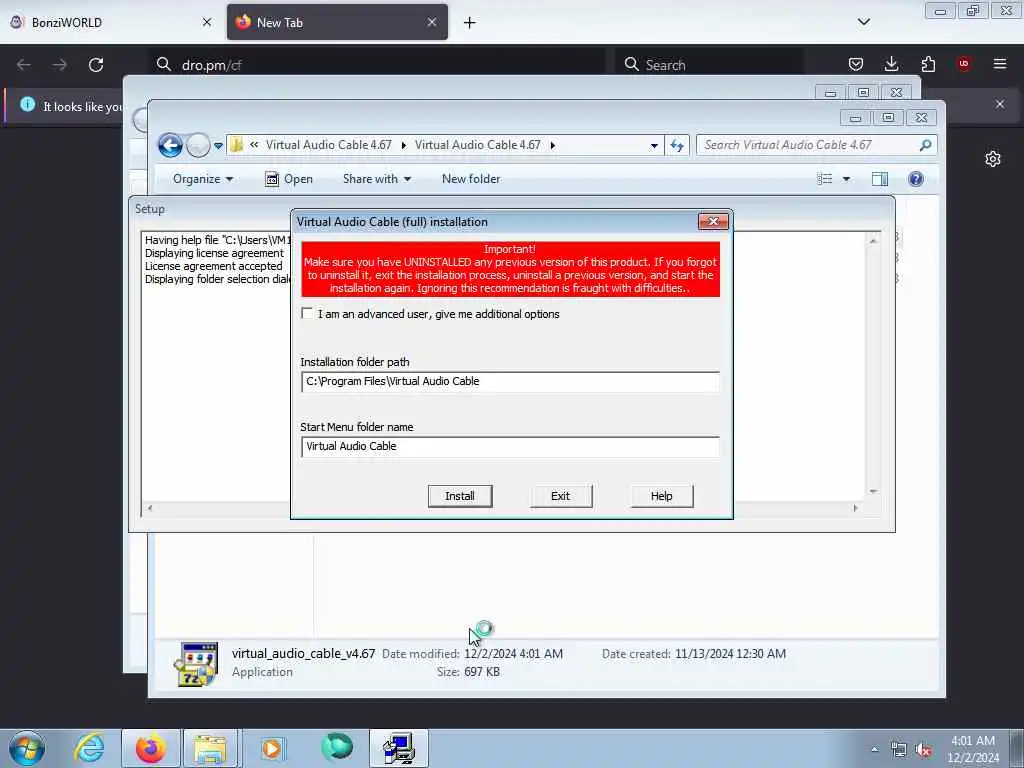The image size is (1024, 768).
Task: Click the double chevron in the address bar
Action: pos(254,145)
